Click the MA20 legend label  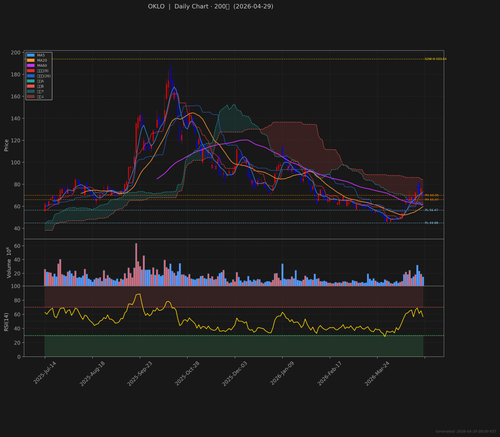[42, 60]
